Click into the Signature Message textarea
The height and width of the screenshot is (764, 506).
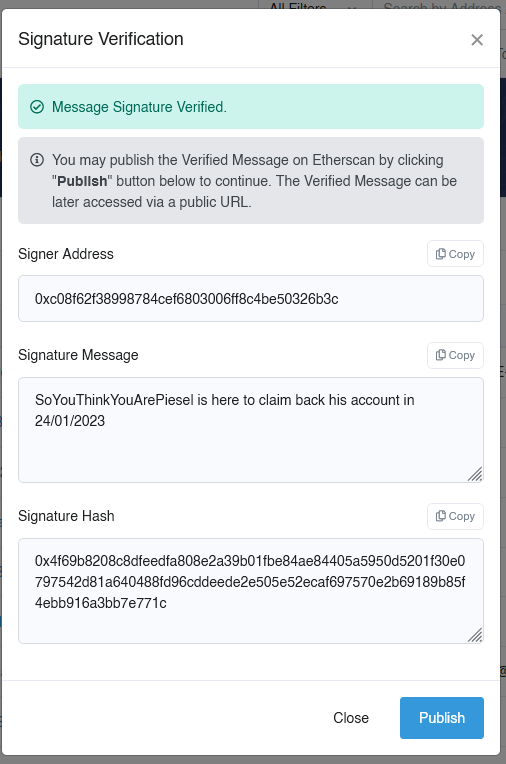pos(251,430)
